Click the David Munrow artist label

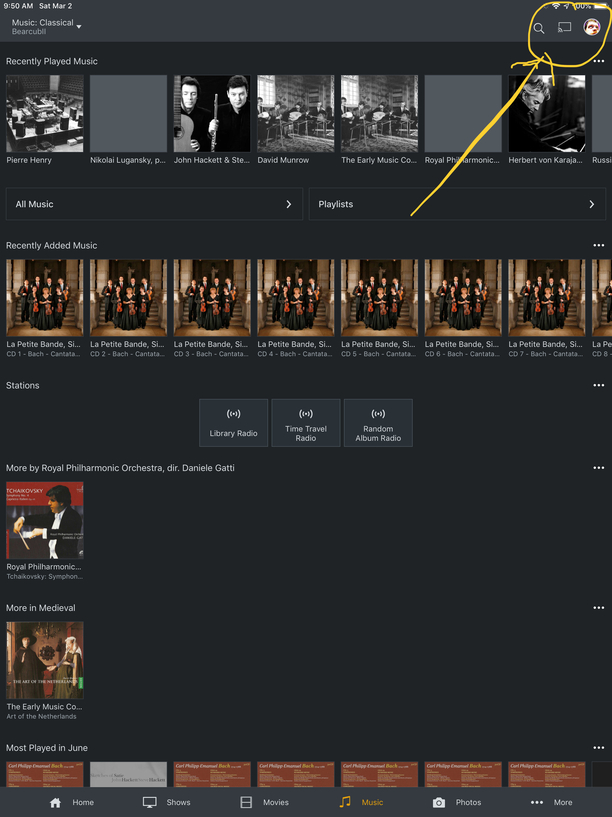283,160
